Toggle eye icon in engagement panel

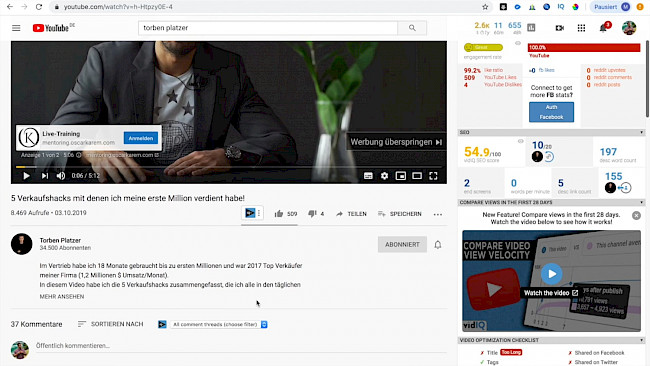click(x=518, y=43)
